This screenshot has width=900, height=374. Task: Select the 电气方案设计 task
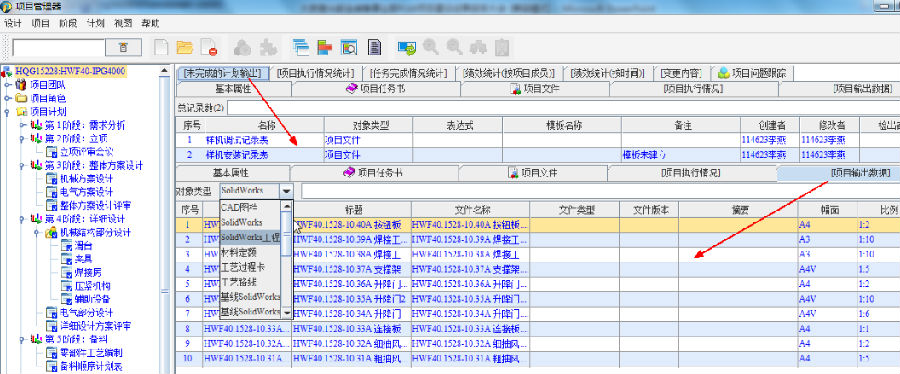(x=87, y=192)
